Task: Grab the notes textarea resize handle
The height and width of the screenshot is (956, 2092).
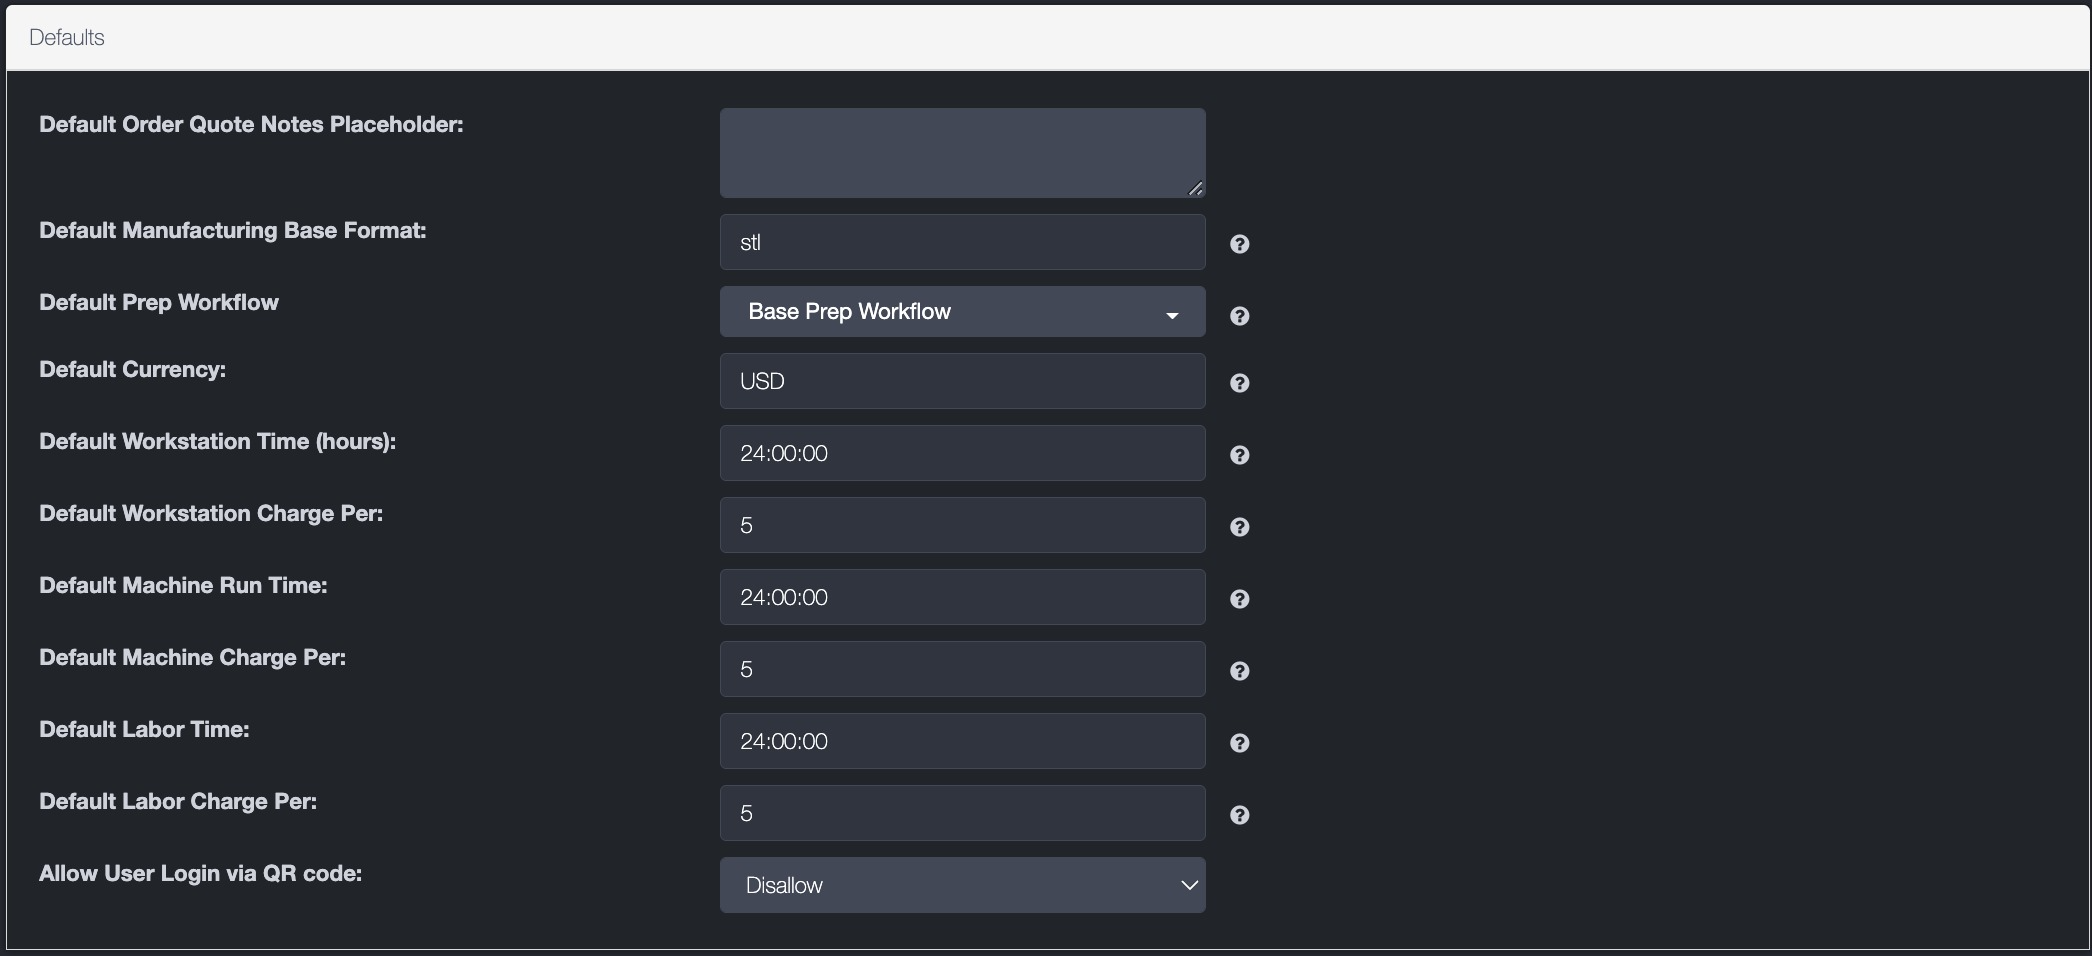Action: pyautogui.click(x=1195, y=188)
